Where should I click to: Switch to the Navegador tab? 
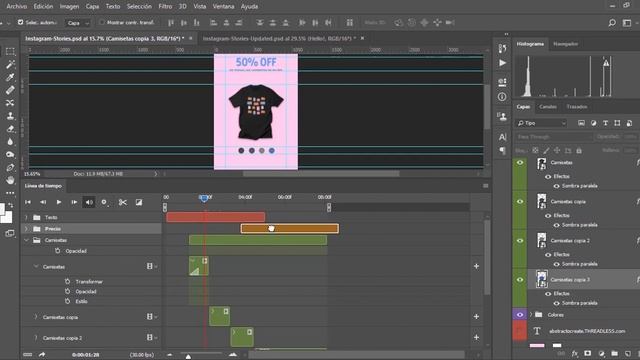565,44
